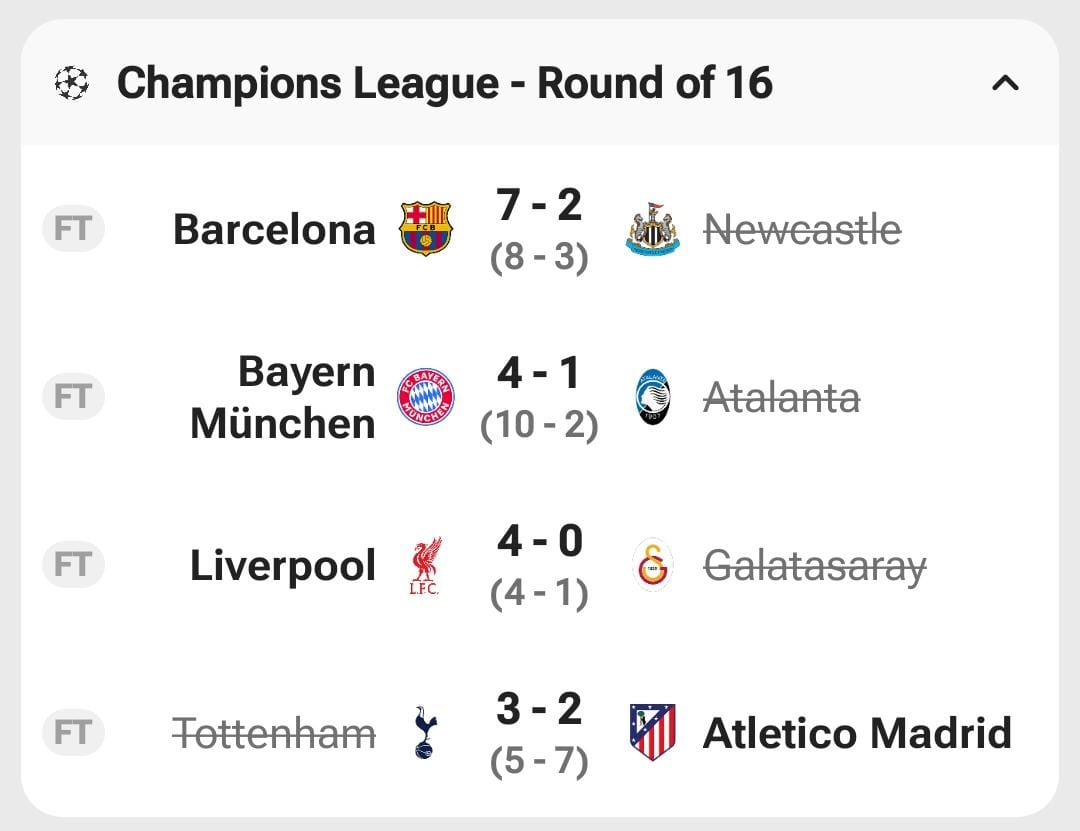The width and height of the screenshot is (1080, 831).
Task: Click FT status badge on Liverpool match
Action: [73, 566]
